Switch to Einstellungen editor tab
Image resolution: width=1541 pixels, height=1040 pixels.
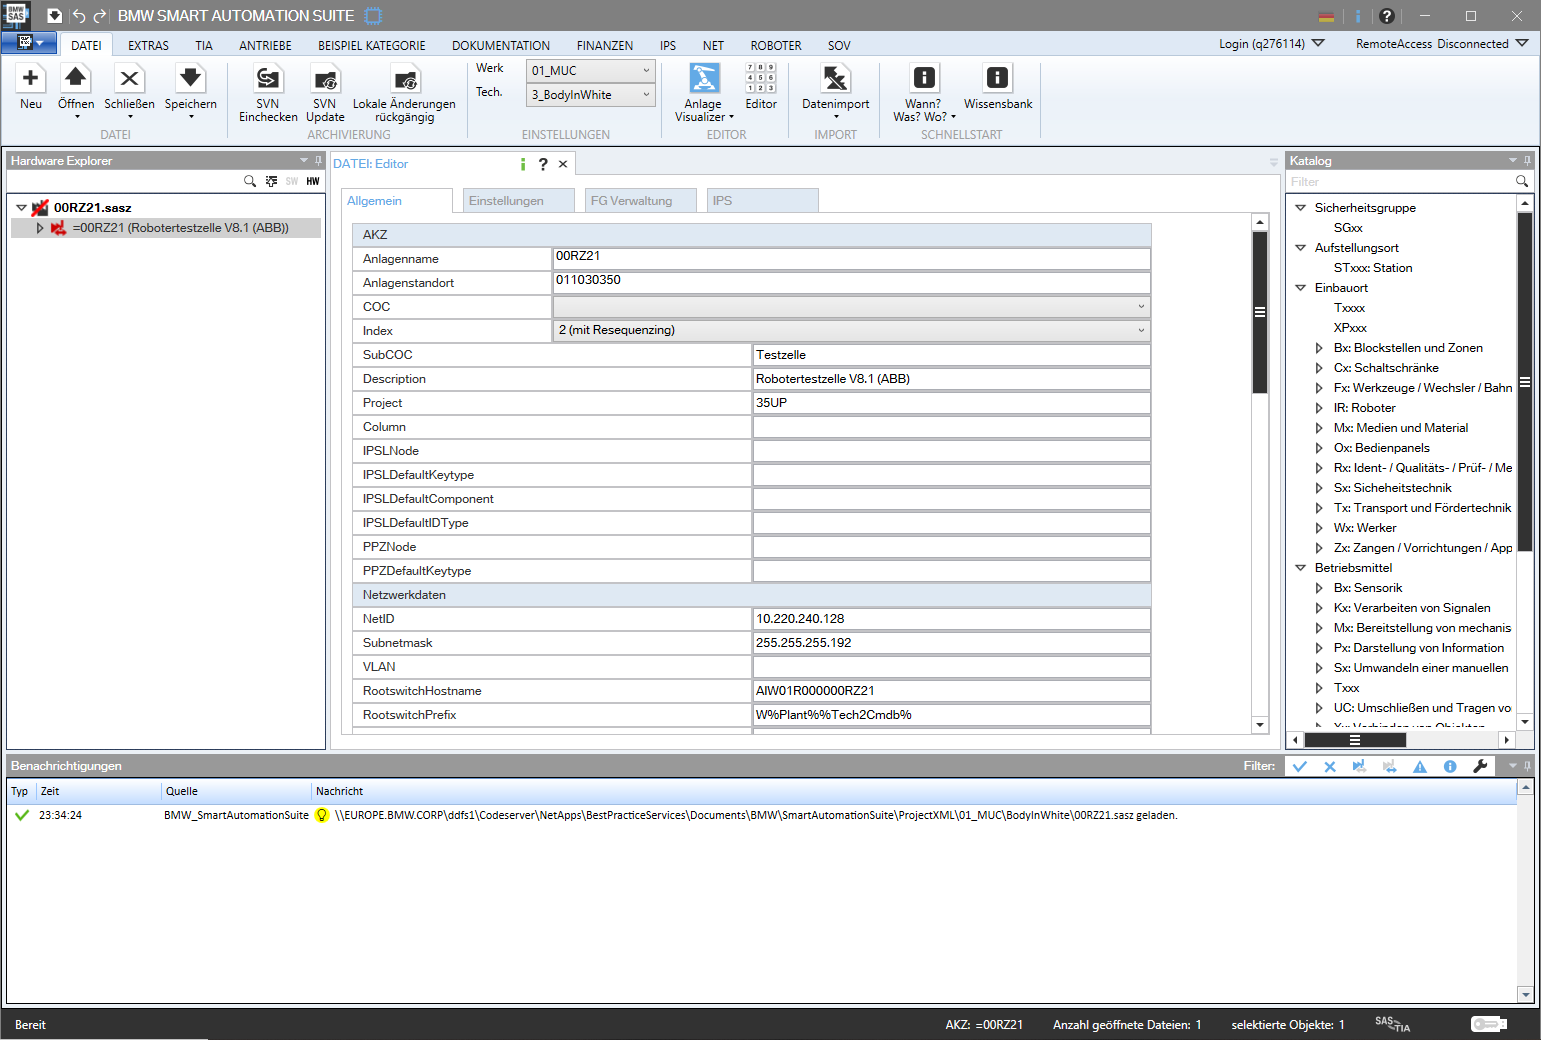click(x=518, y=201)
